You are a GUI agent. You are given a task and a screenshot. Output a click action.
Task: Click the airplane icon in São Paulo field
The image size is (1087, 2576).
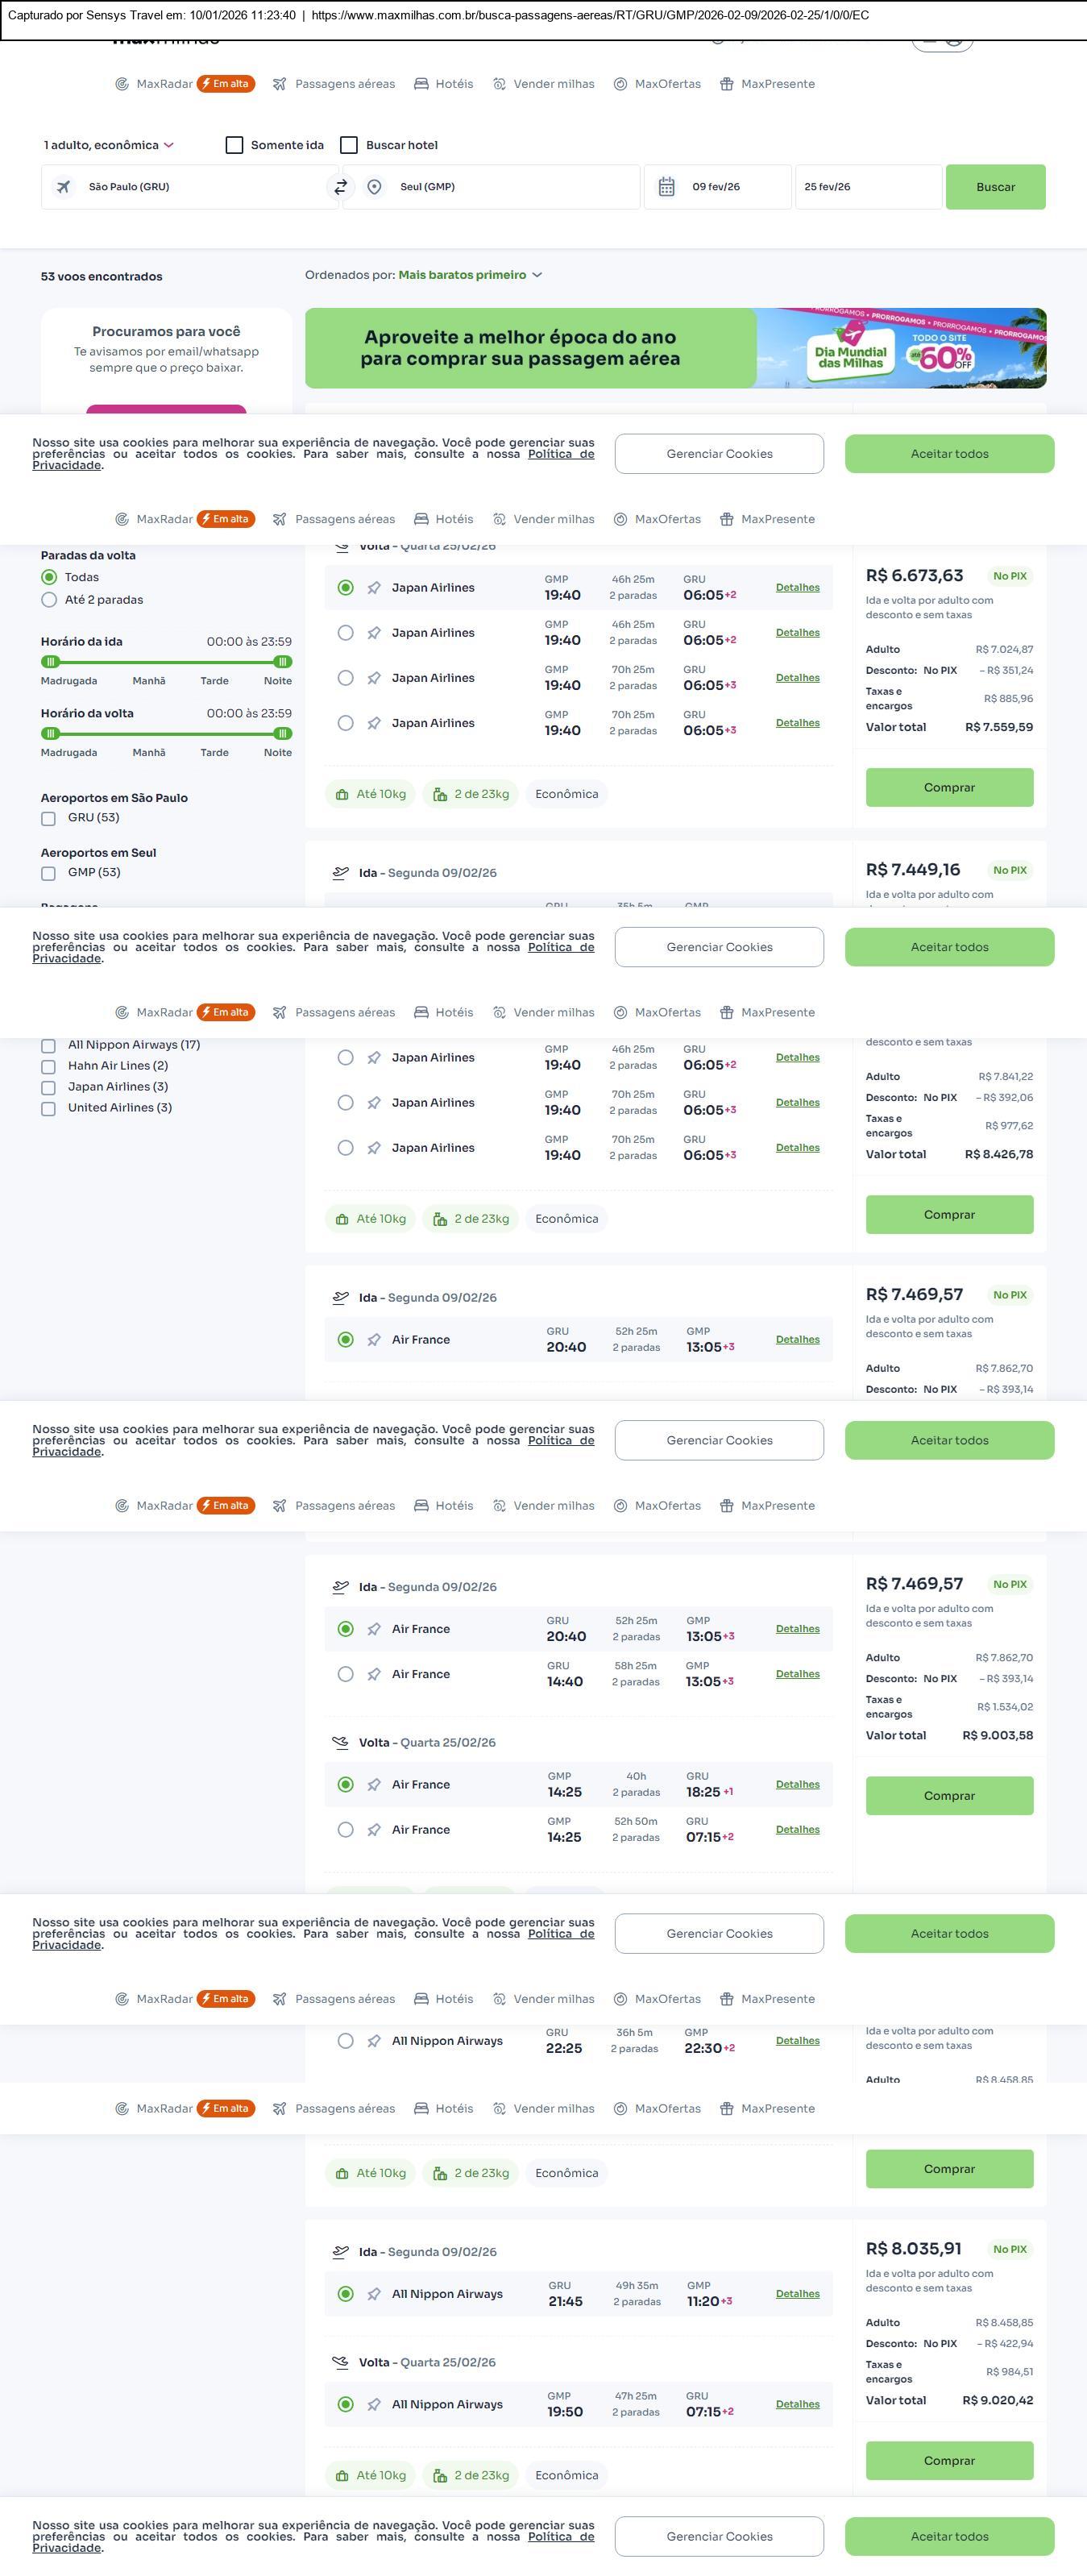(x=64, y=187)
